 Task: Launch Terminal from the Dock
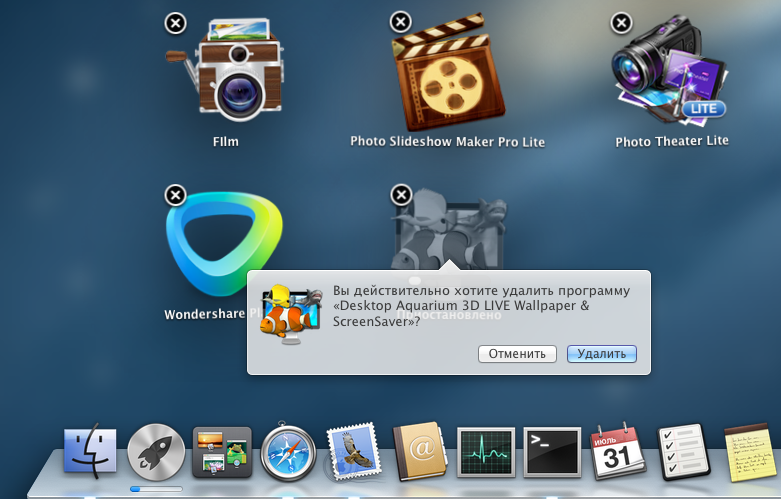552,452
